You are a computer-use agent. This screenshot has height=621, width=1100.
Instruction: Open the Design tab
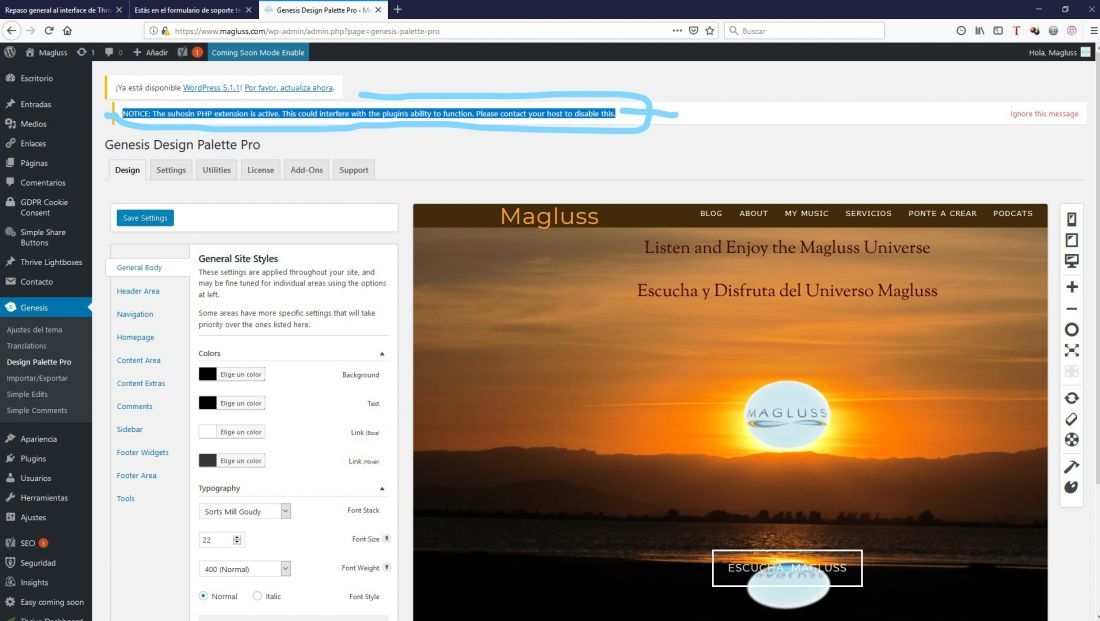[x=127, y=170]
